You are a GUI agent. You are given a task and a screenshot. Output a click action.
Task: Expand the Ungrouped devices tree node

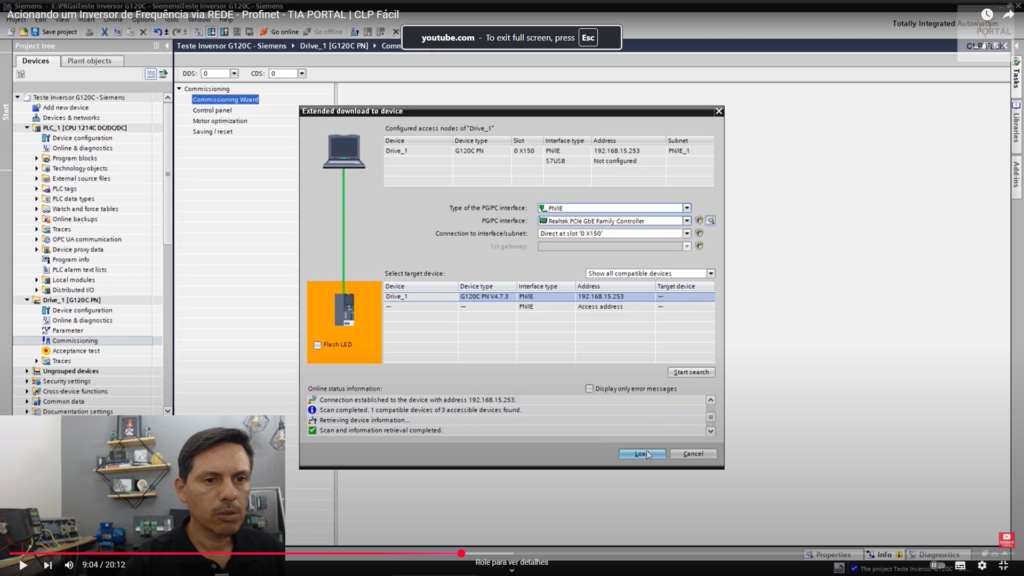(27, 371)
